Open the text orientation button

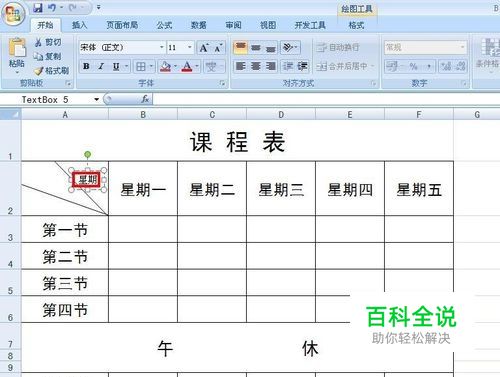point(290,48)
